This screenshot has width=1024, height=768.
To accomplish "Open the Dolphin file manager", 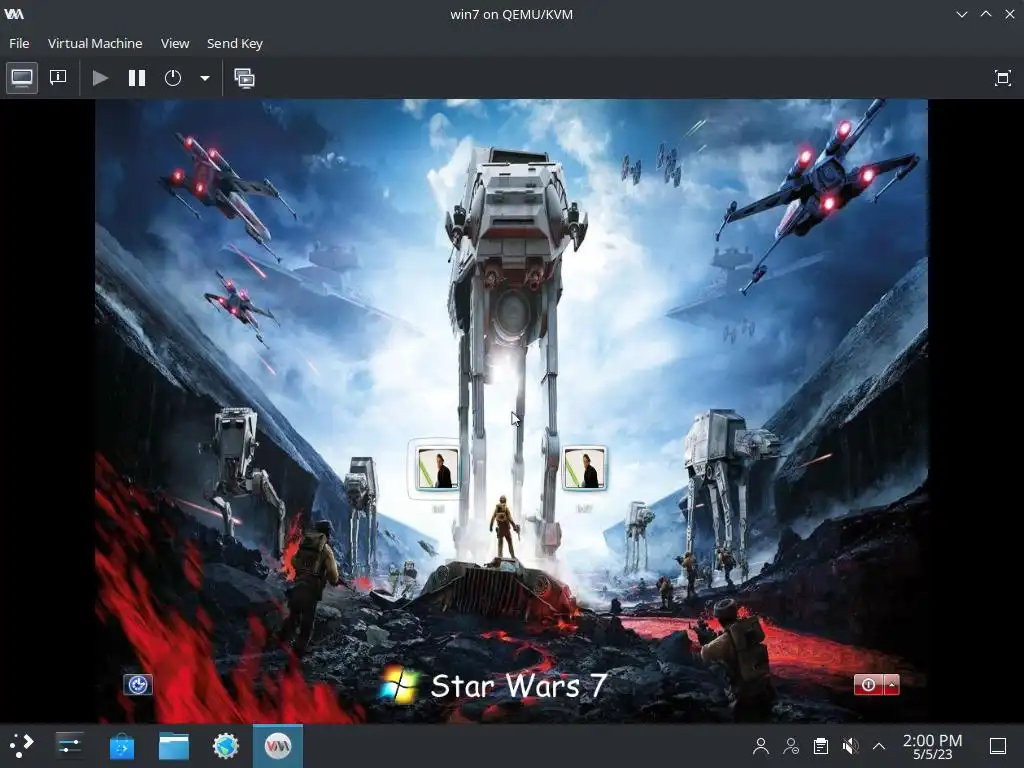I will pos(174,746).
